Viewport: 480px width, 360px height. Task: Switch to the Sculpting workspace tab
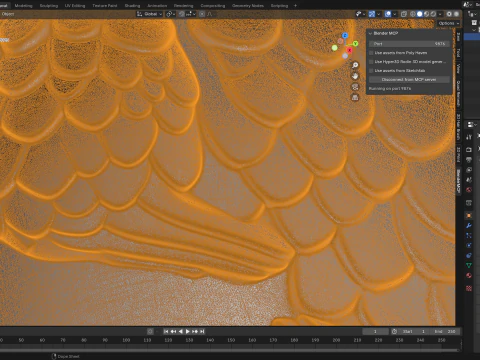point(49,6)
